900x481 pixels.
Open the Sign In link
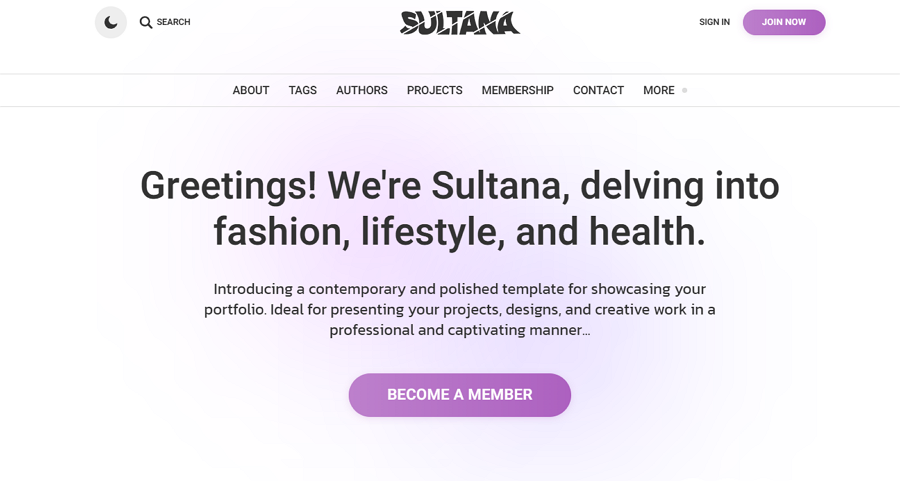(x=714, y=22)
